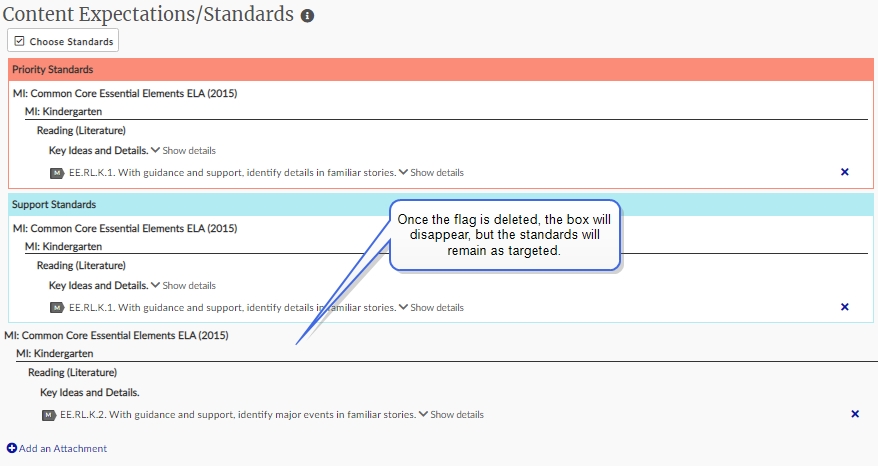Click the Add an Attachment link

63,449
